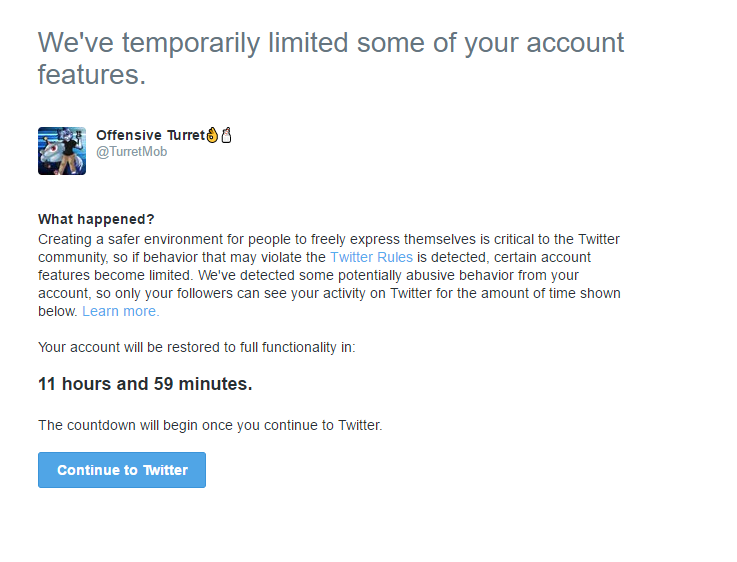This screenshot has height=562, width=737.
Task: Click the Offensive Turret profile avatar
Action: tap(62, 151)
